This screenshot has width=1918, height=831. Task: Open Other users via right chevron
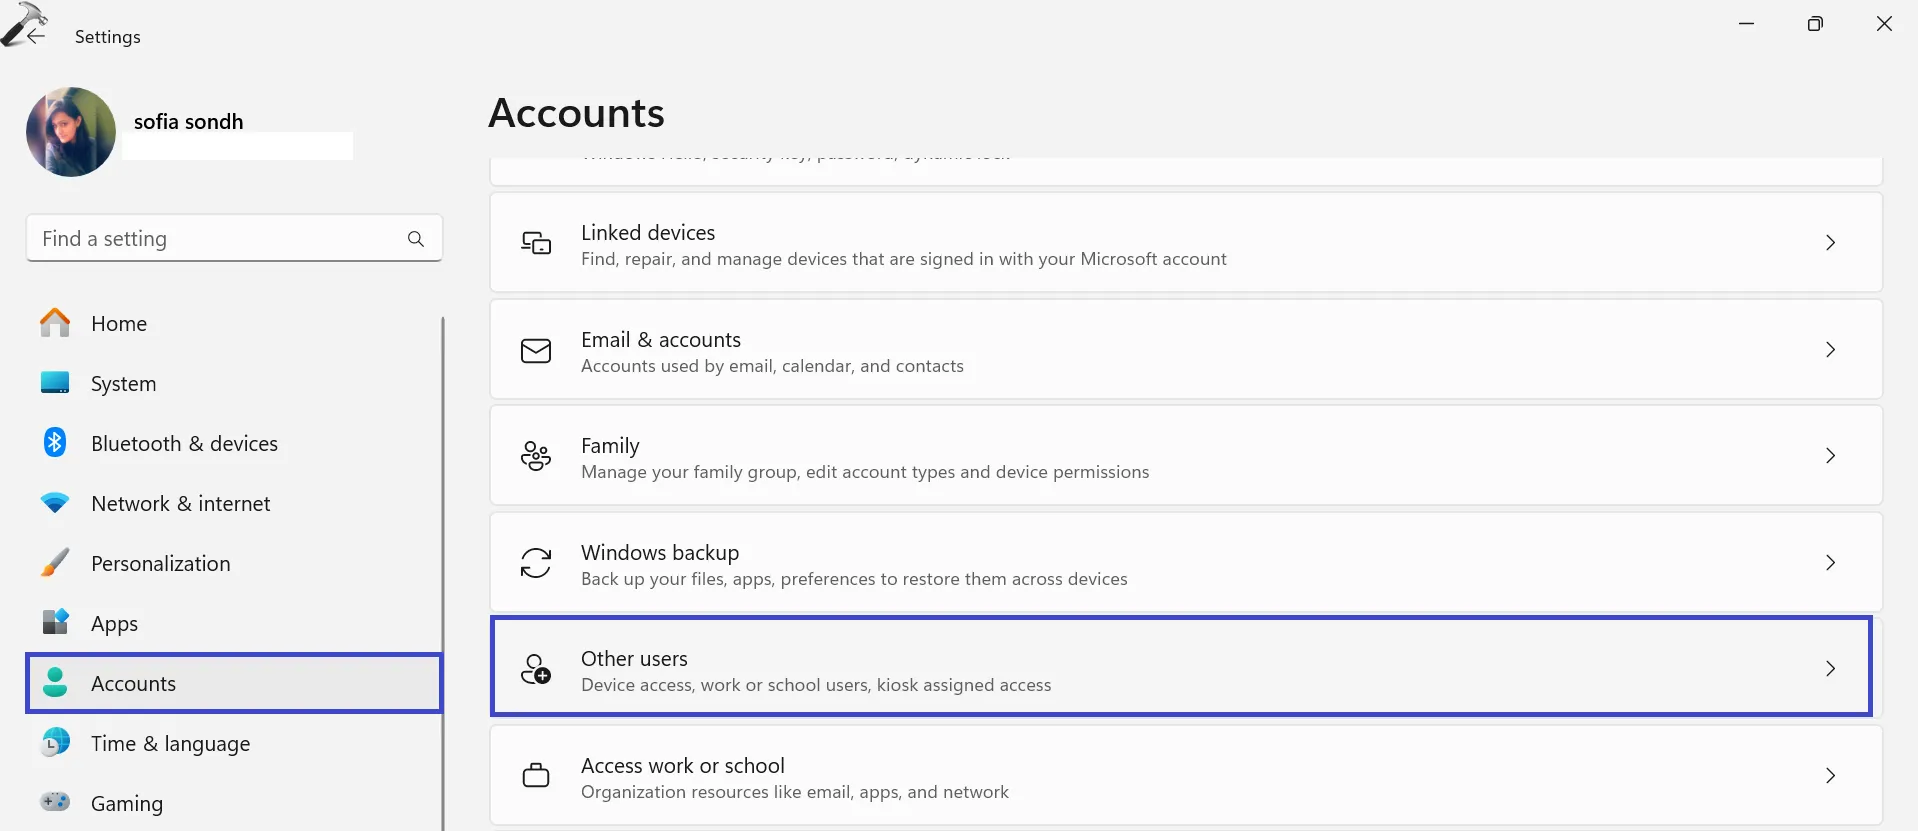[x=1830, y=669]
